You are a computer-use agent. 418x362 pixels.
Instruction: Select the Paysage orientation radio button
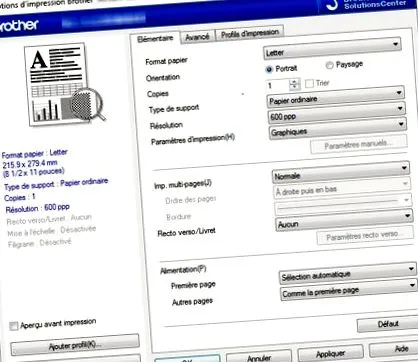click(x=329, y=65)
